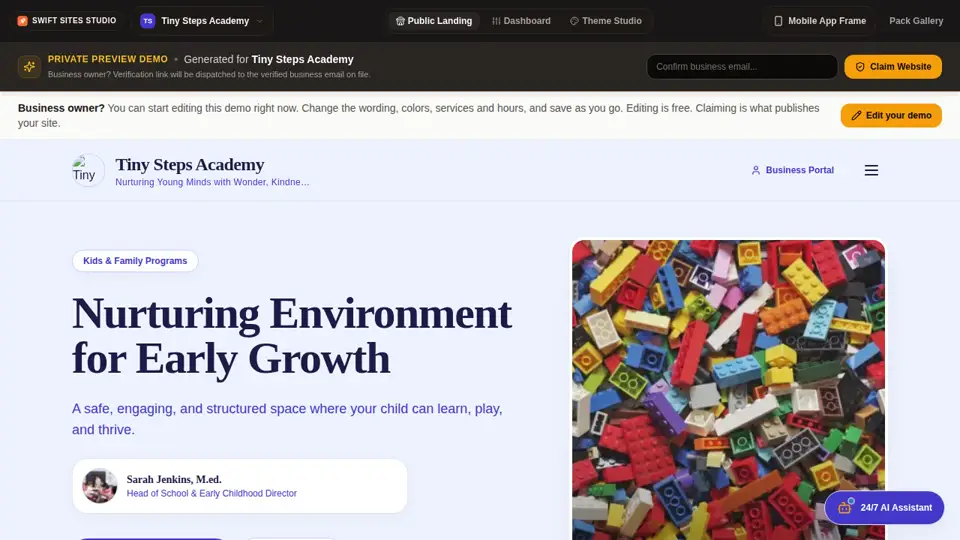Click the 'Head of School & Early Childhood Director' text
The width and height of the screenshot is (960, 540).
212,493
